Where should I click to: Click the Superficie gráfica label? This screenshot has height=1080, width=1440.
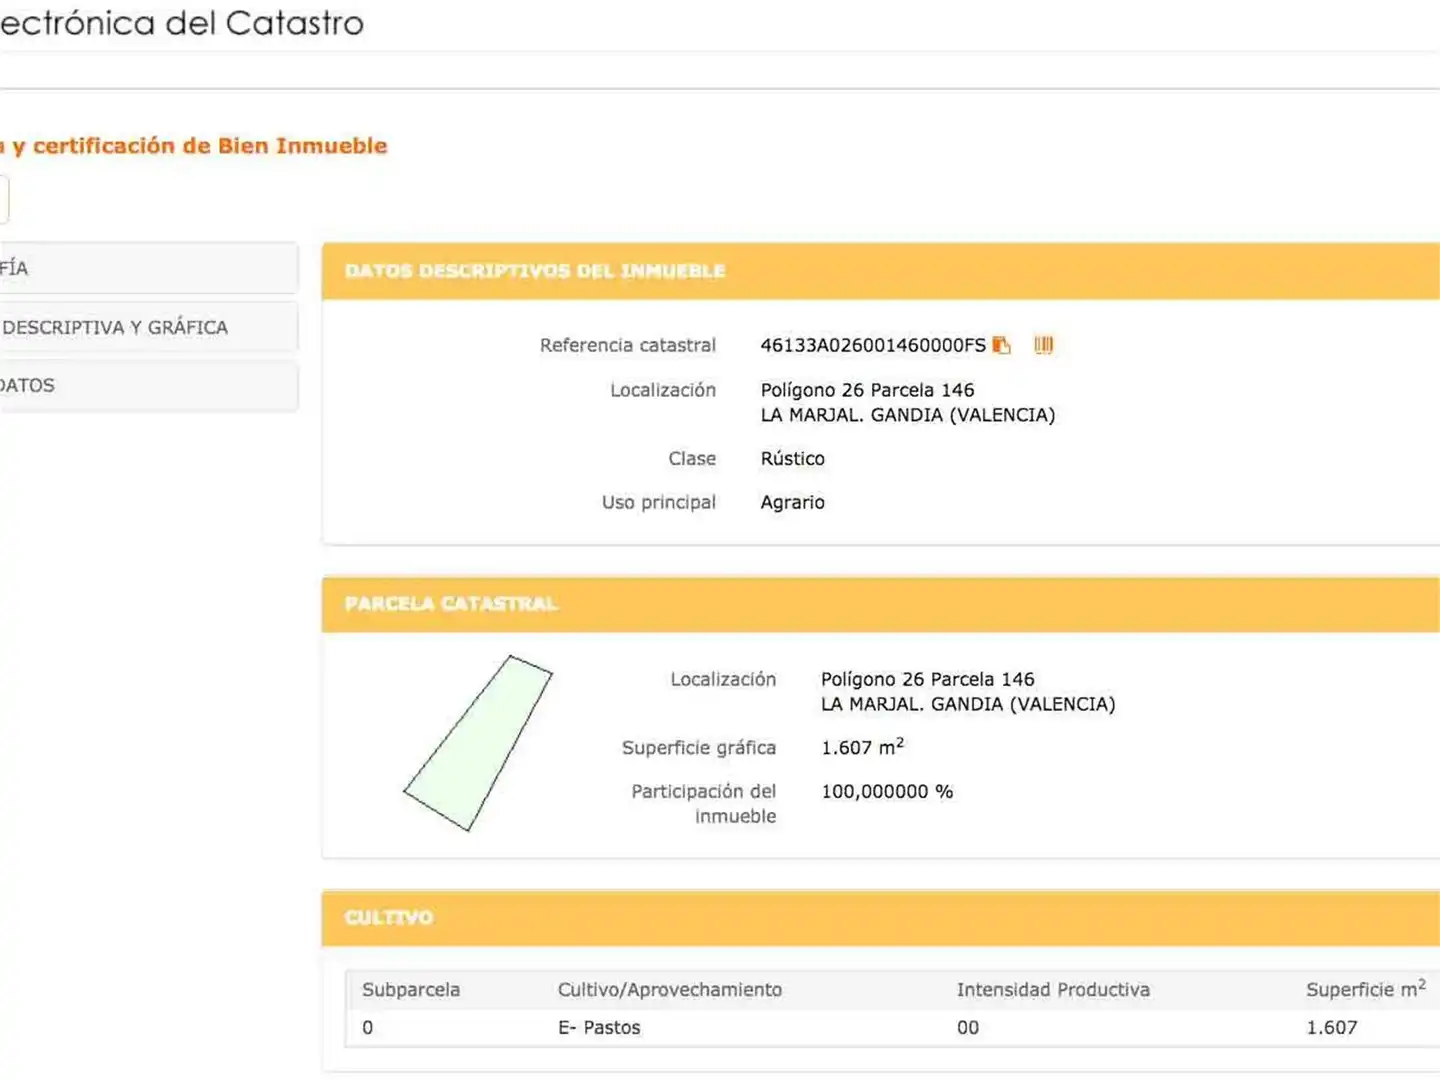pyautogui.click(x=699, y=747)
